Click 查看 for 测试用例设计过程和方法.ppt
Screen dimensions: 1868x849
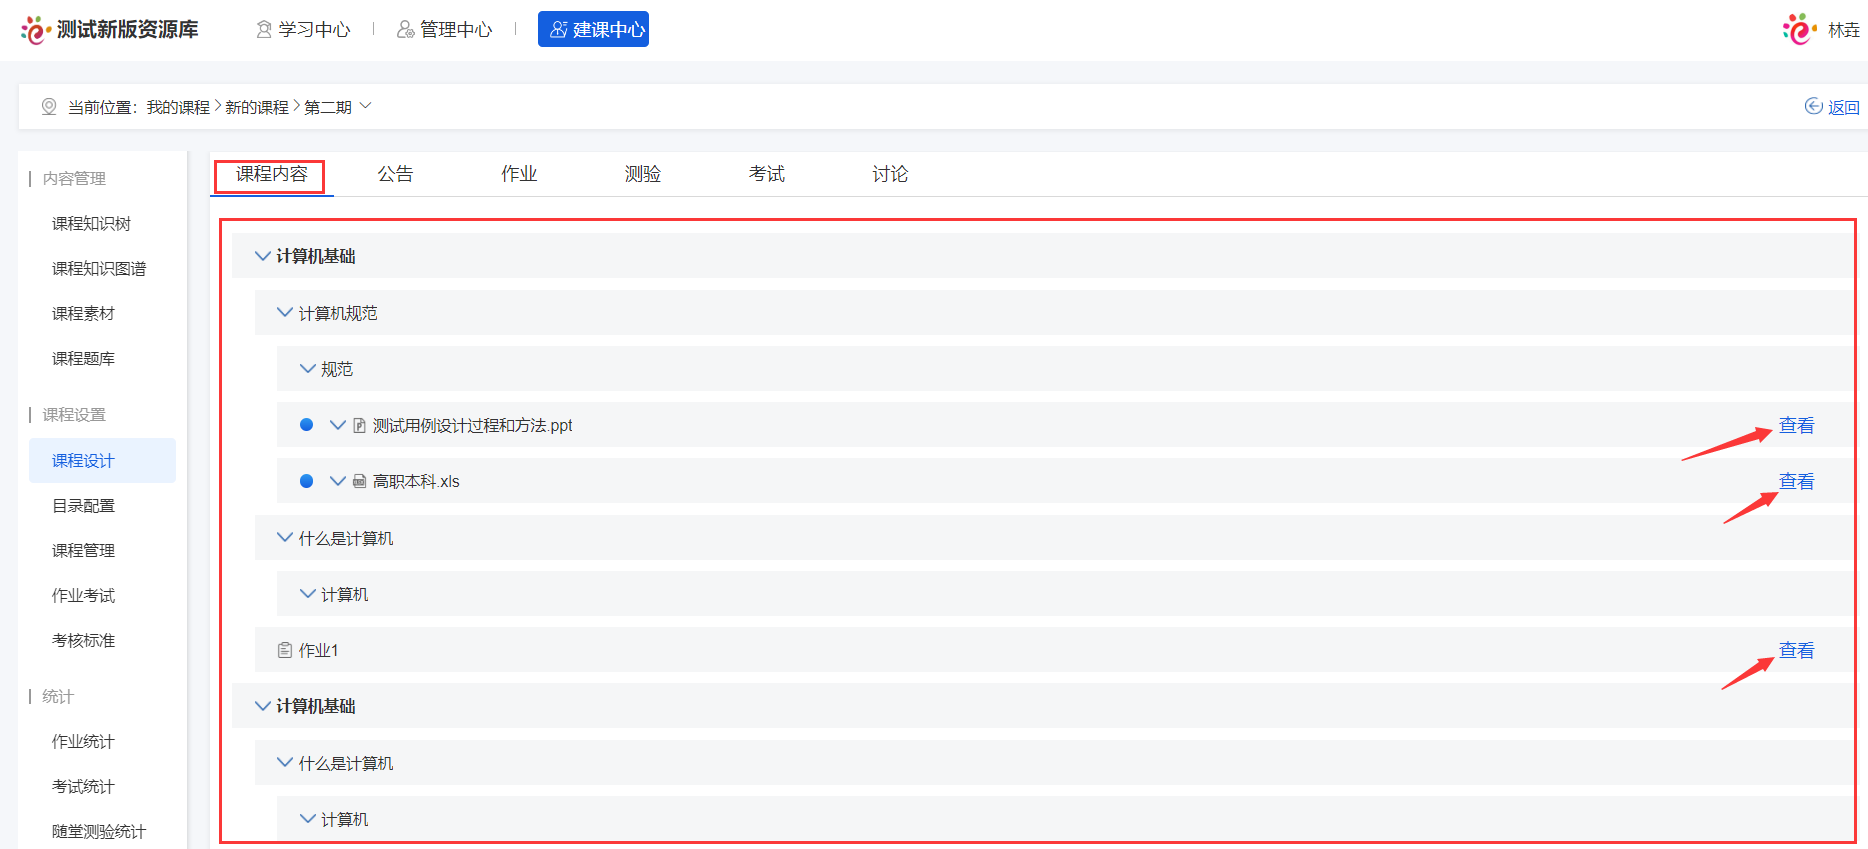(x=1796, y=426)
